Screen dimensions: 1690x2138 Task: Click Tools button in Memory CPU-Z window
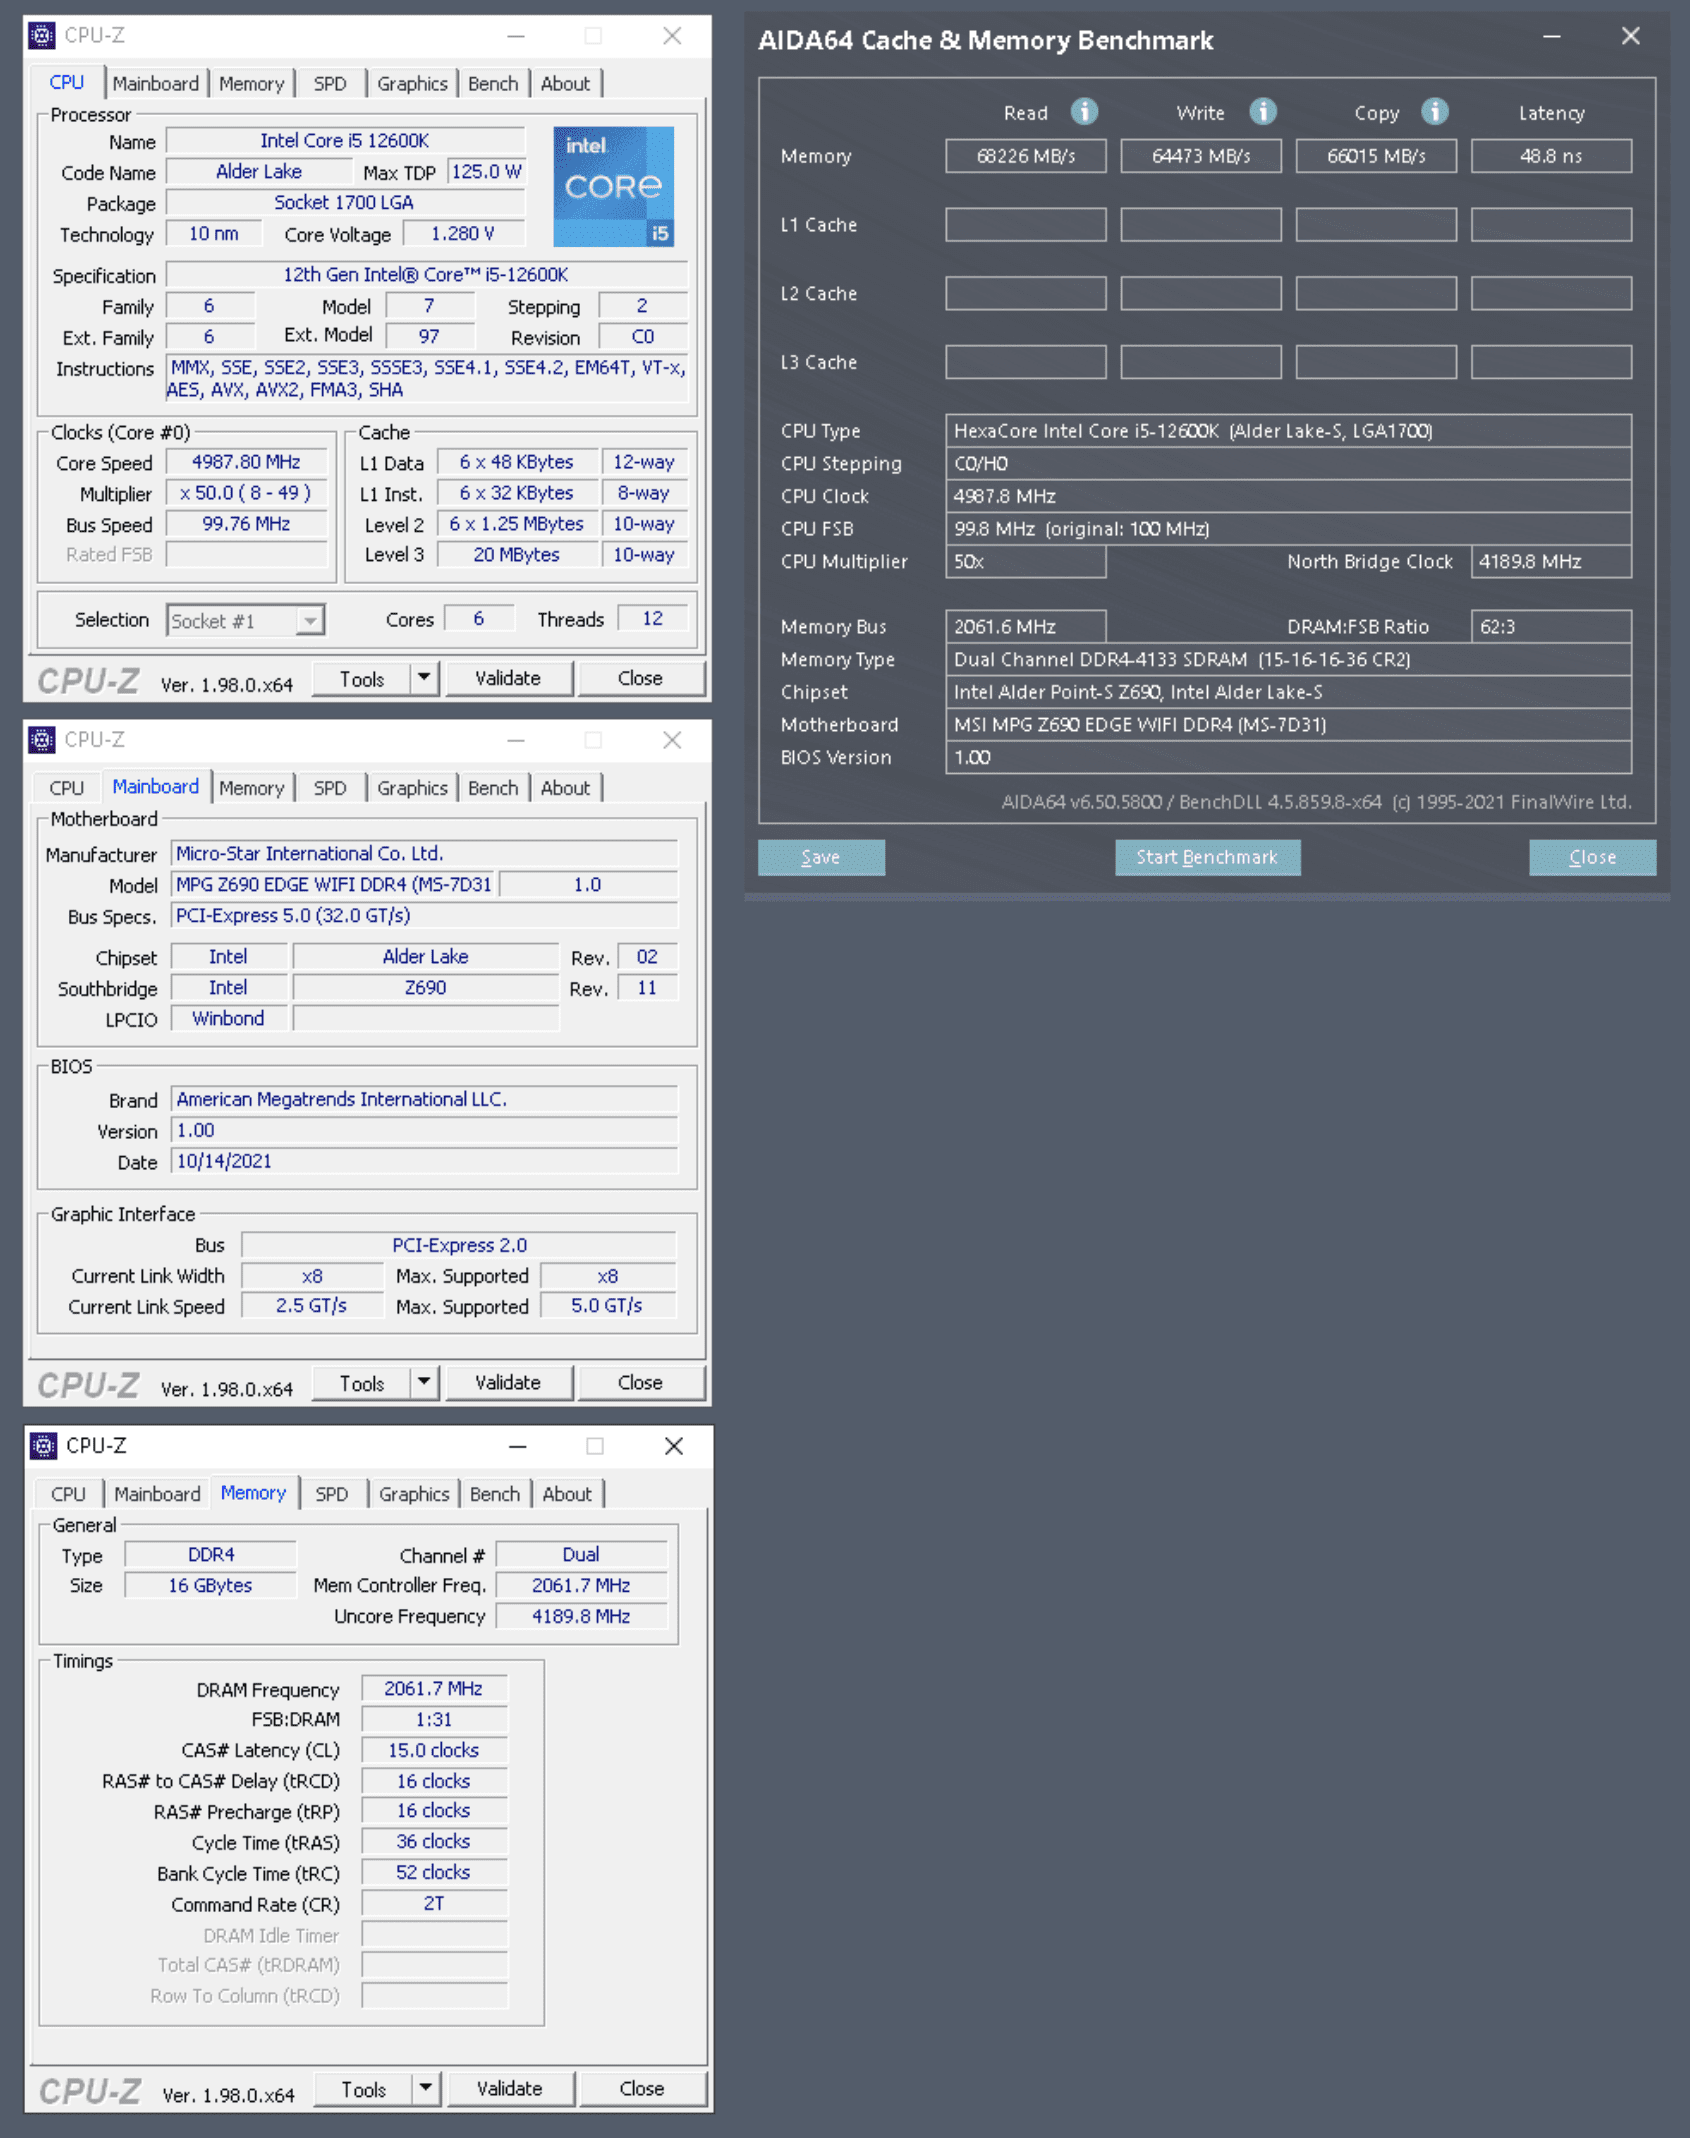364,2088
